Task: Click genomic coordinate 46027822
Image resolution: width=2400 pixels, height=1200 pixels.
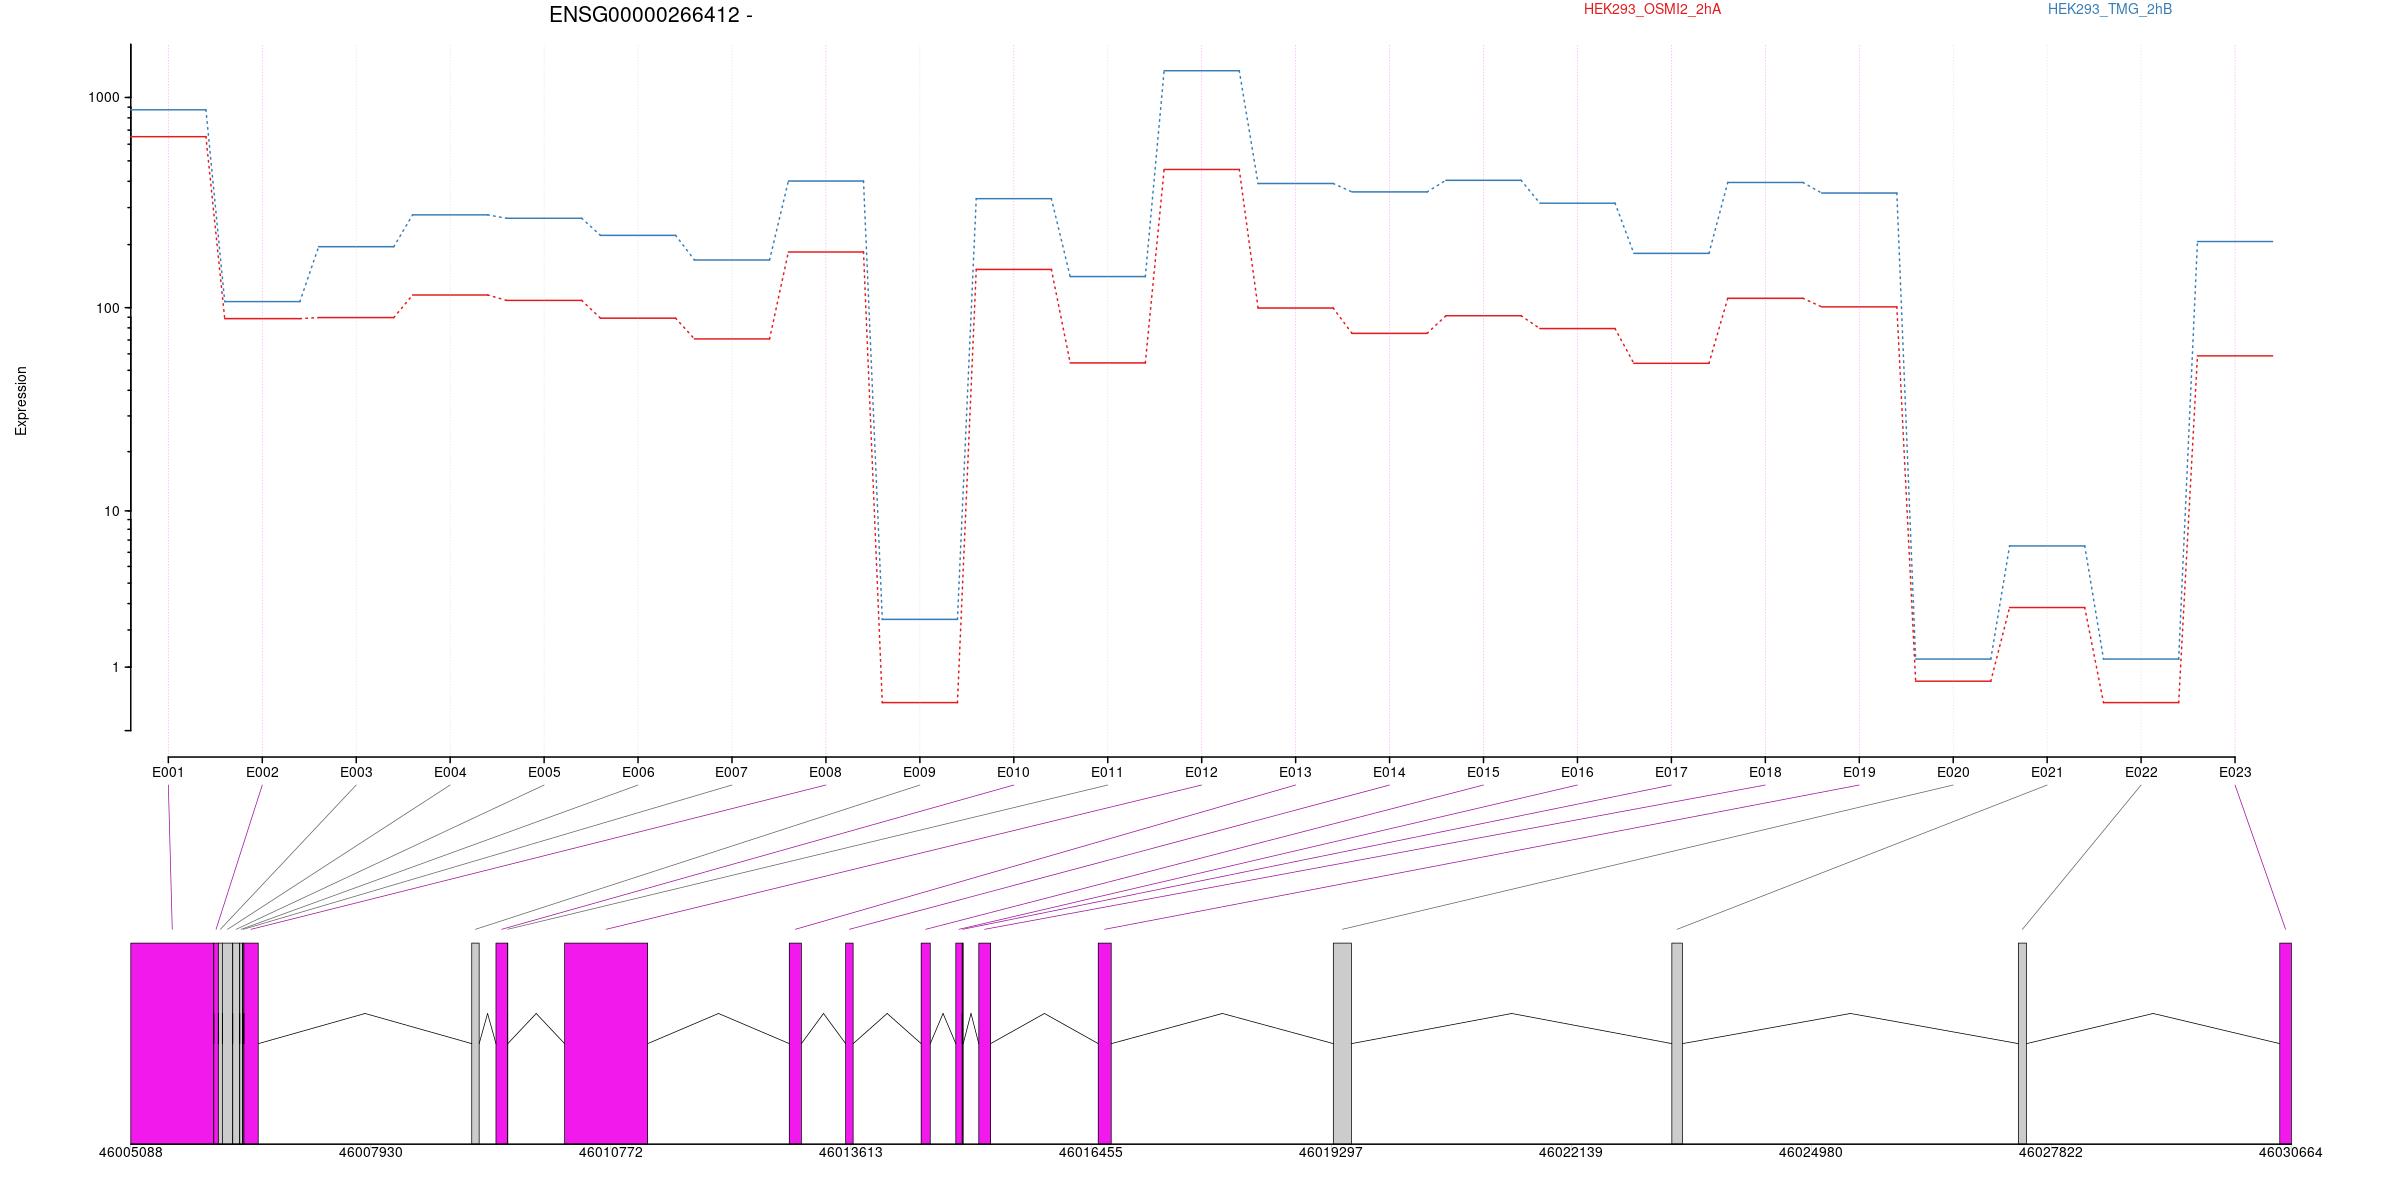Action: (x=2051, y=1152)
